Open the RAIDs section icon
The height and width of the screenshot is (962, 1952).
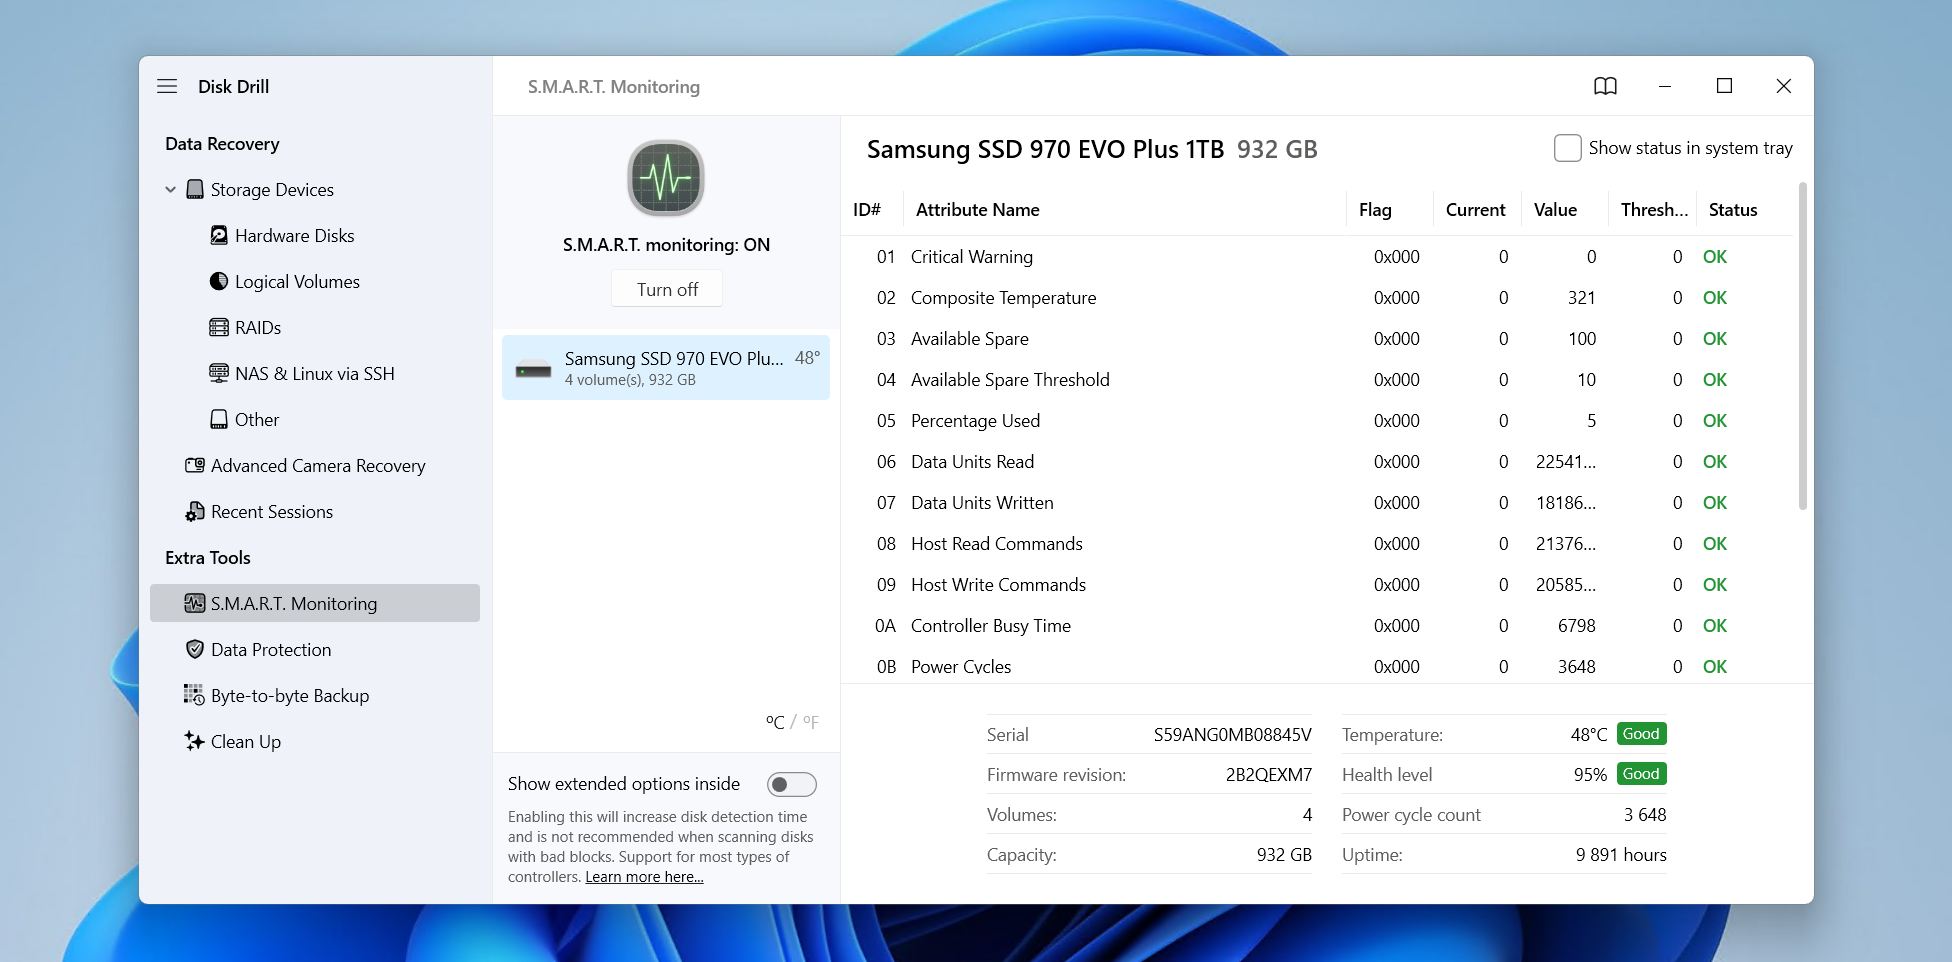pos(218,328)
